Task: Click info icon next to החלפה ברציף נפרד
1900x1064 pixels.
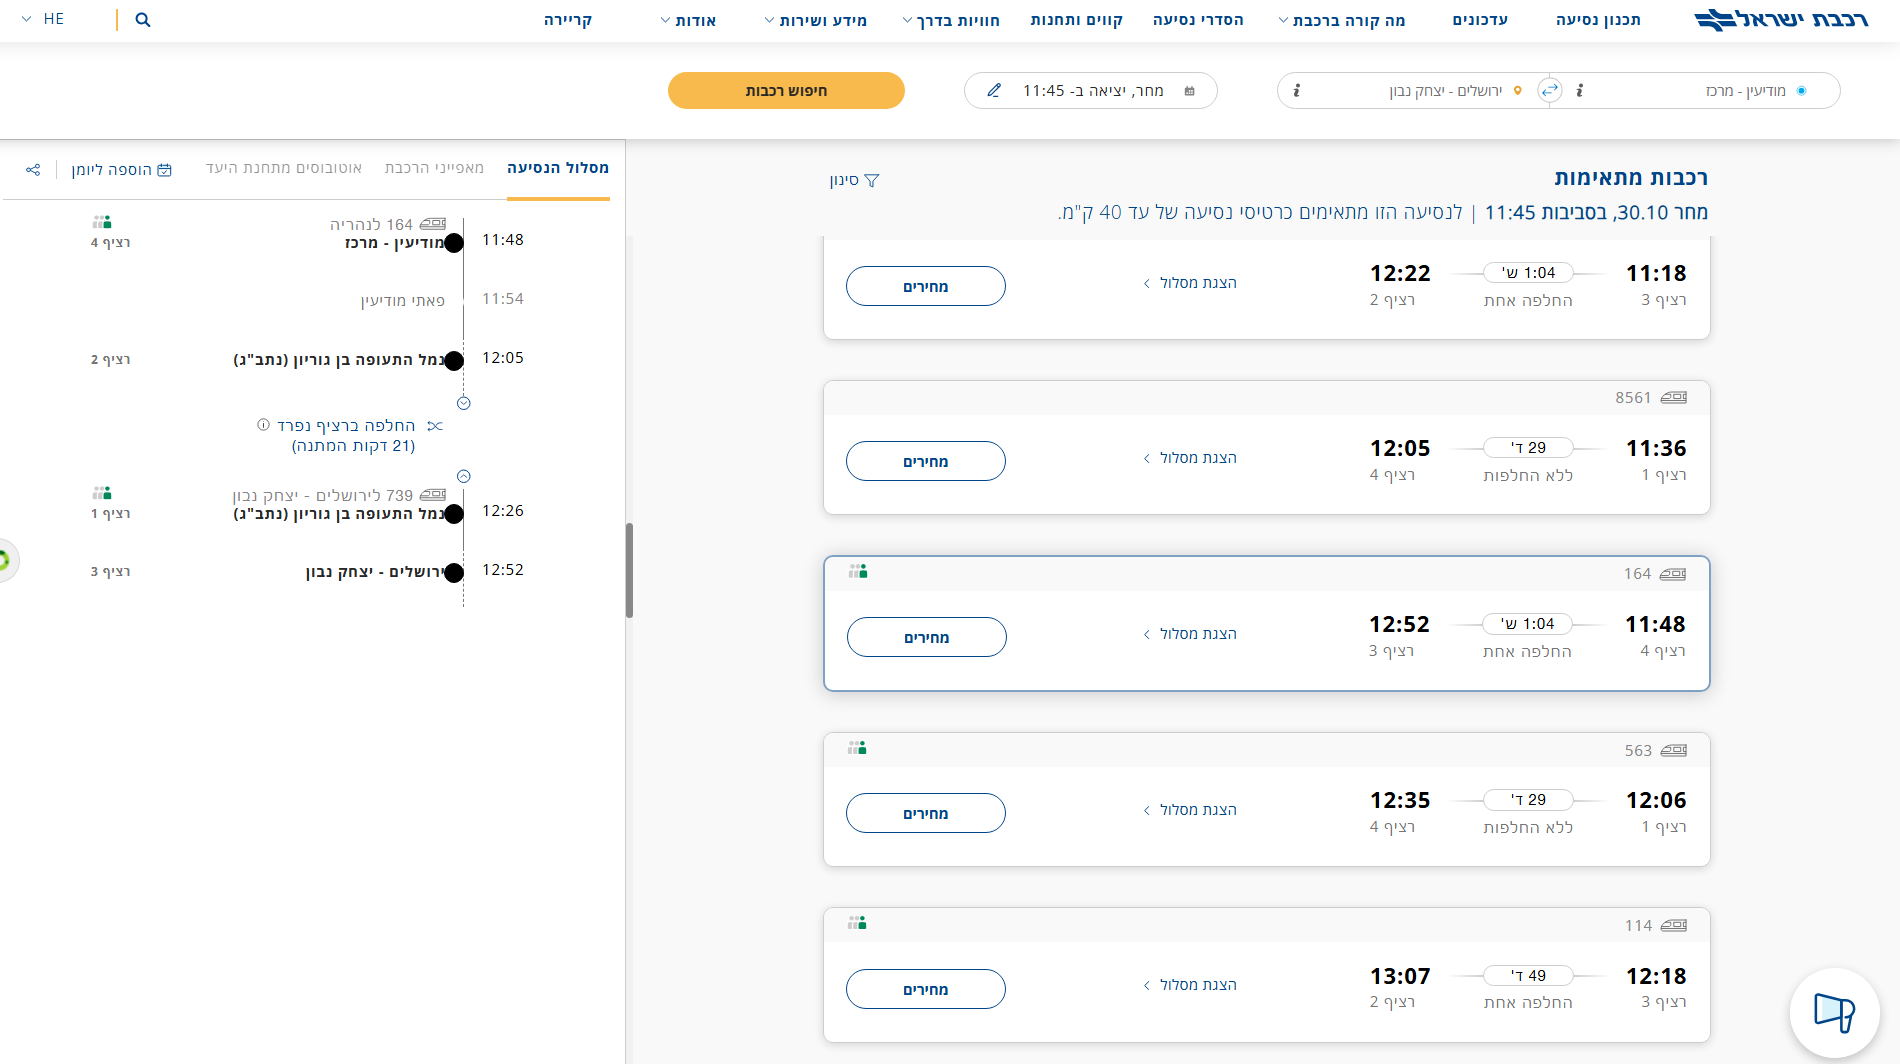Action: (263, 425)
